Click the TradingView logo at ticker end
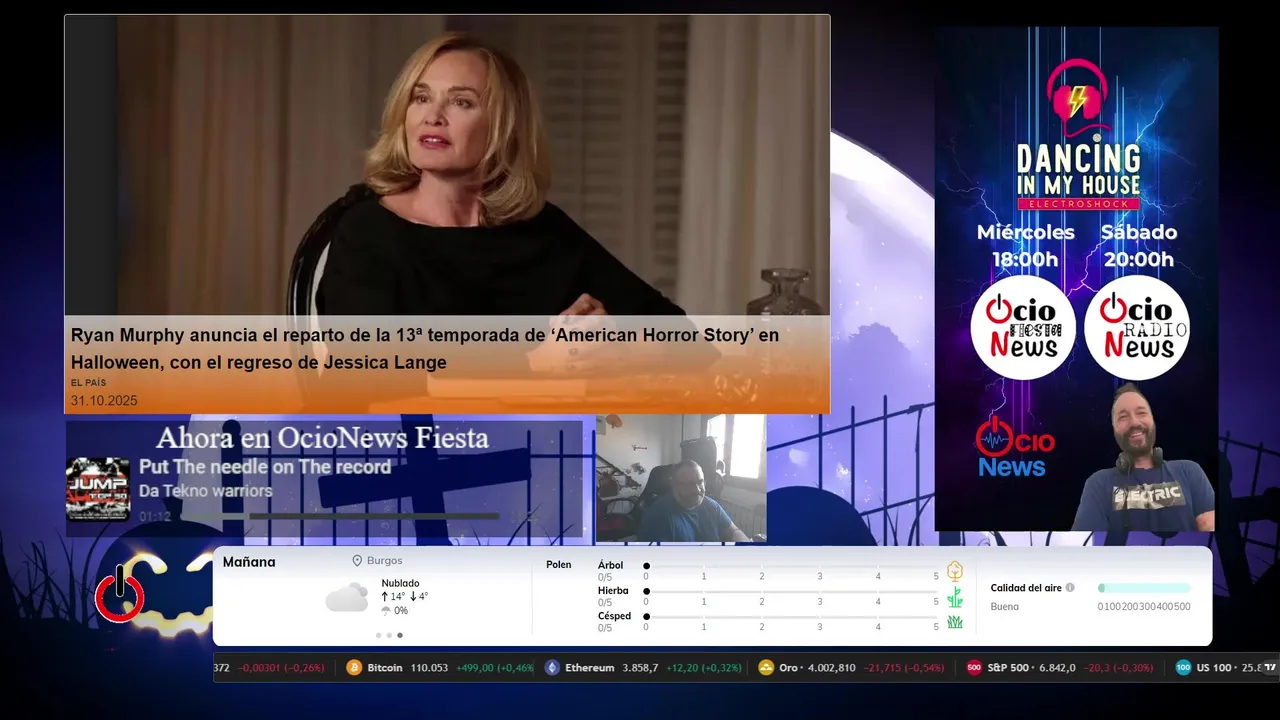 point(1270,667)
